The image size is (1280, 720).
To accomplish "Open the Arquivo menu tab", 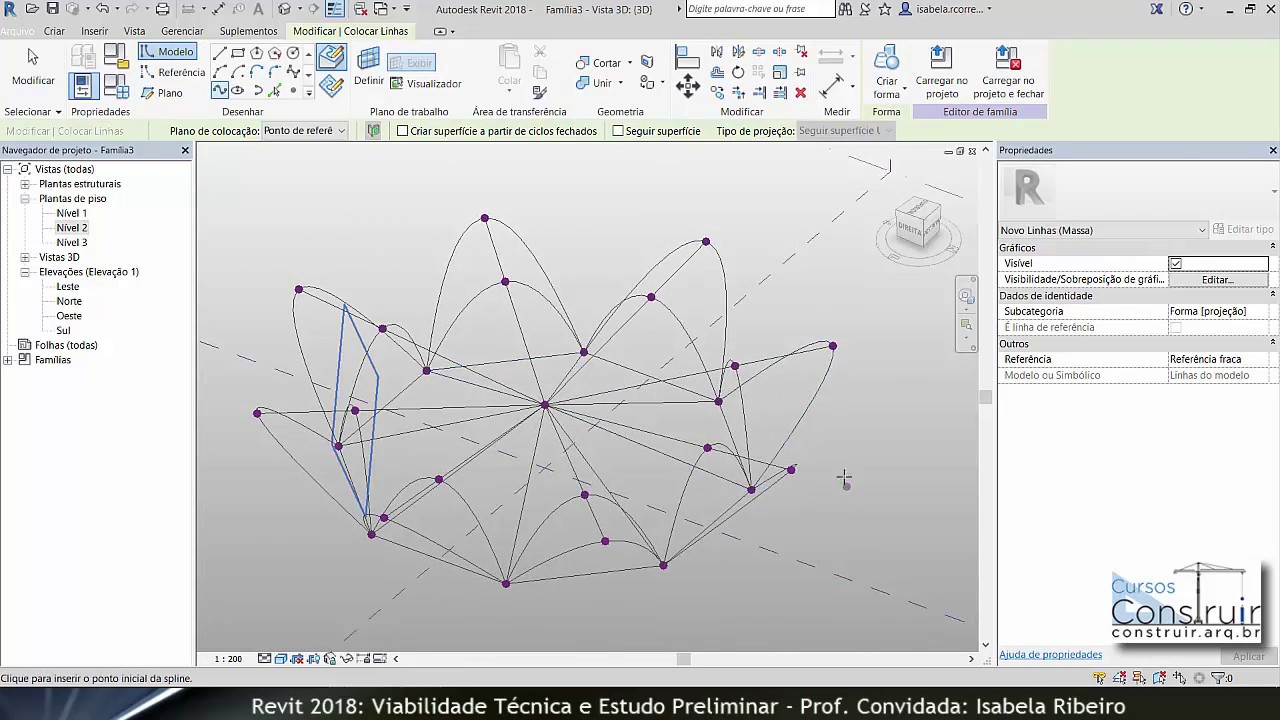I will tap(16, 31).
